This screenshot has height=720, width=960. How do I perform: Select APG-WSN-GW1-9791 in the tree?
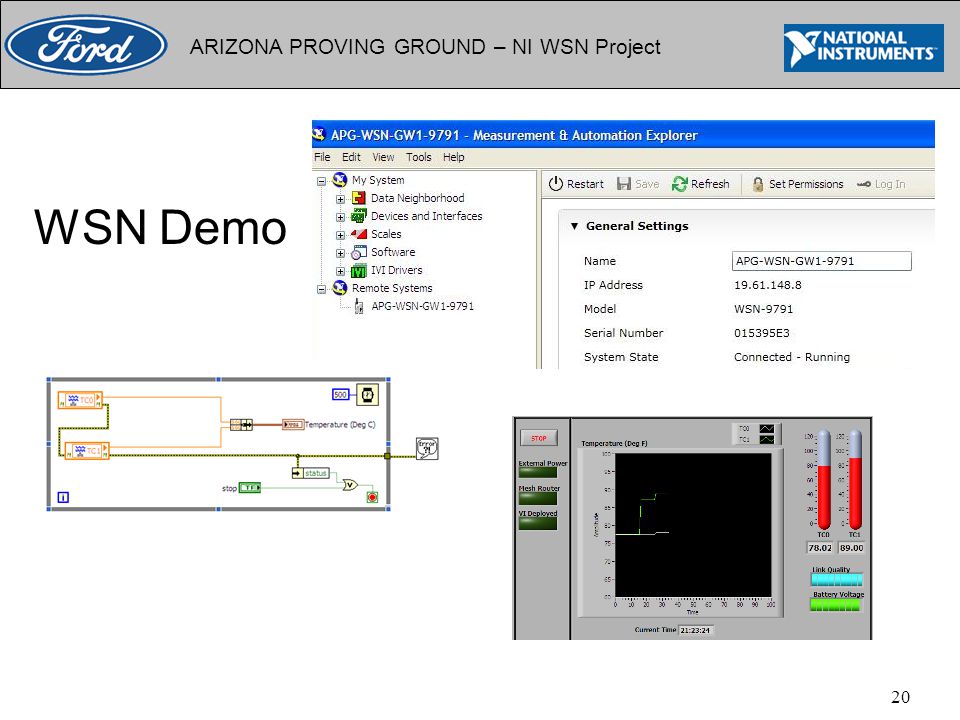(422, 306)
